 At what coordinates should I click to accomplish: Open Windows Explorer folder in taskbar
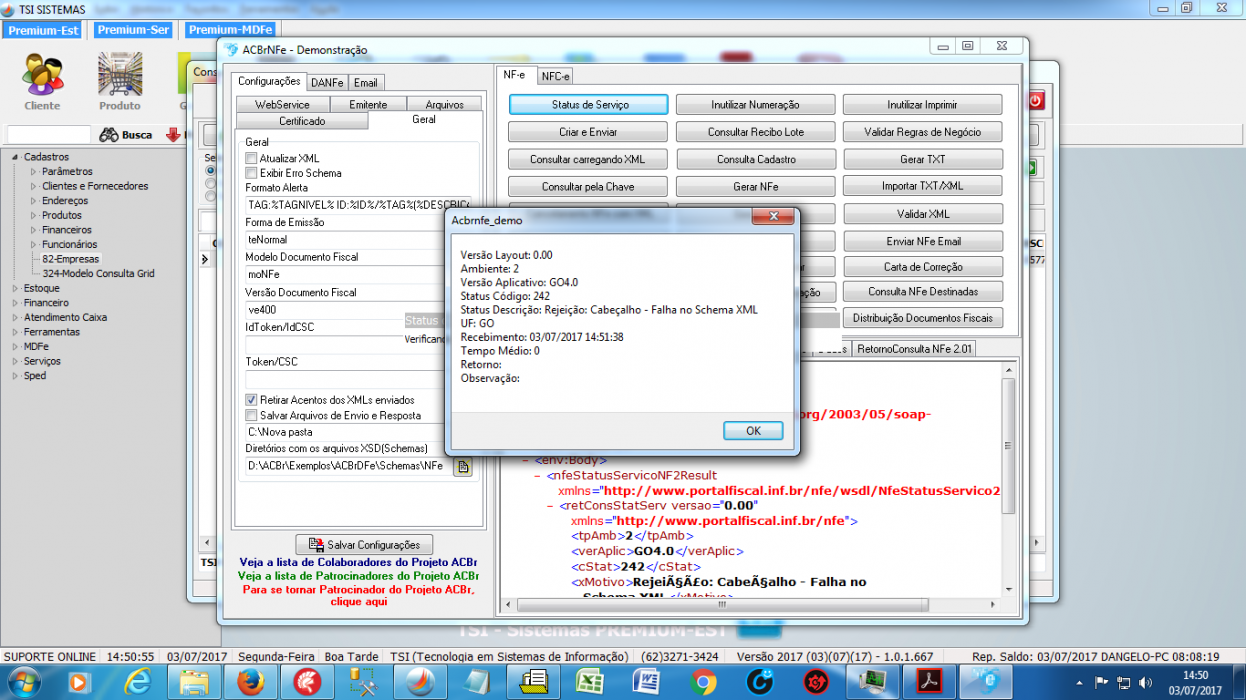[x=193, y=683]
